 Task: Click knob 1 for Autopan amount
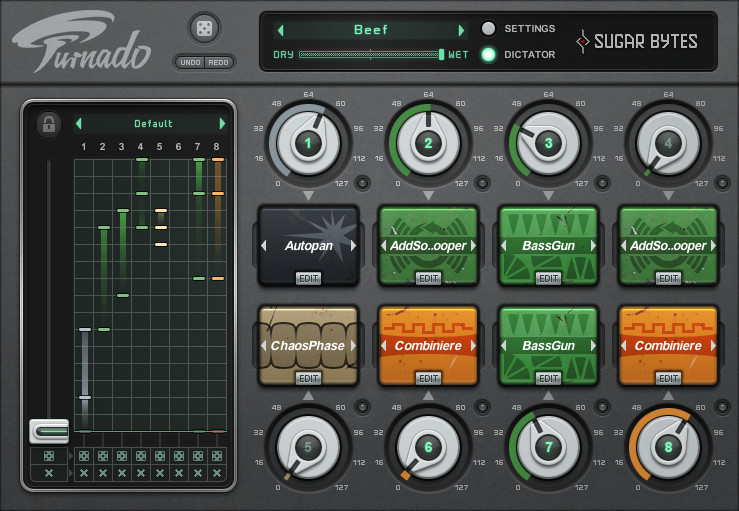[x=308, y=143]
